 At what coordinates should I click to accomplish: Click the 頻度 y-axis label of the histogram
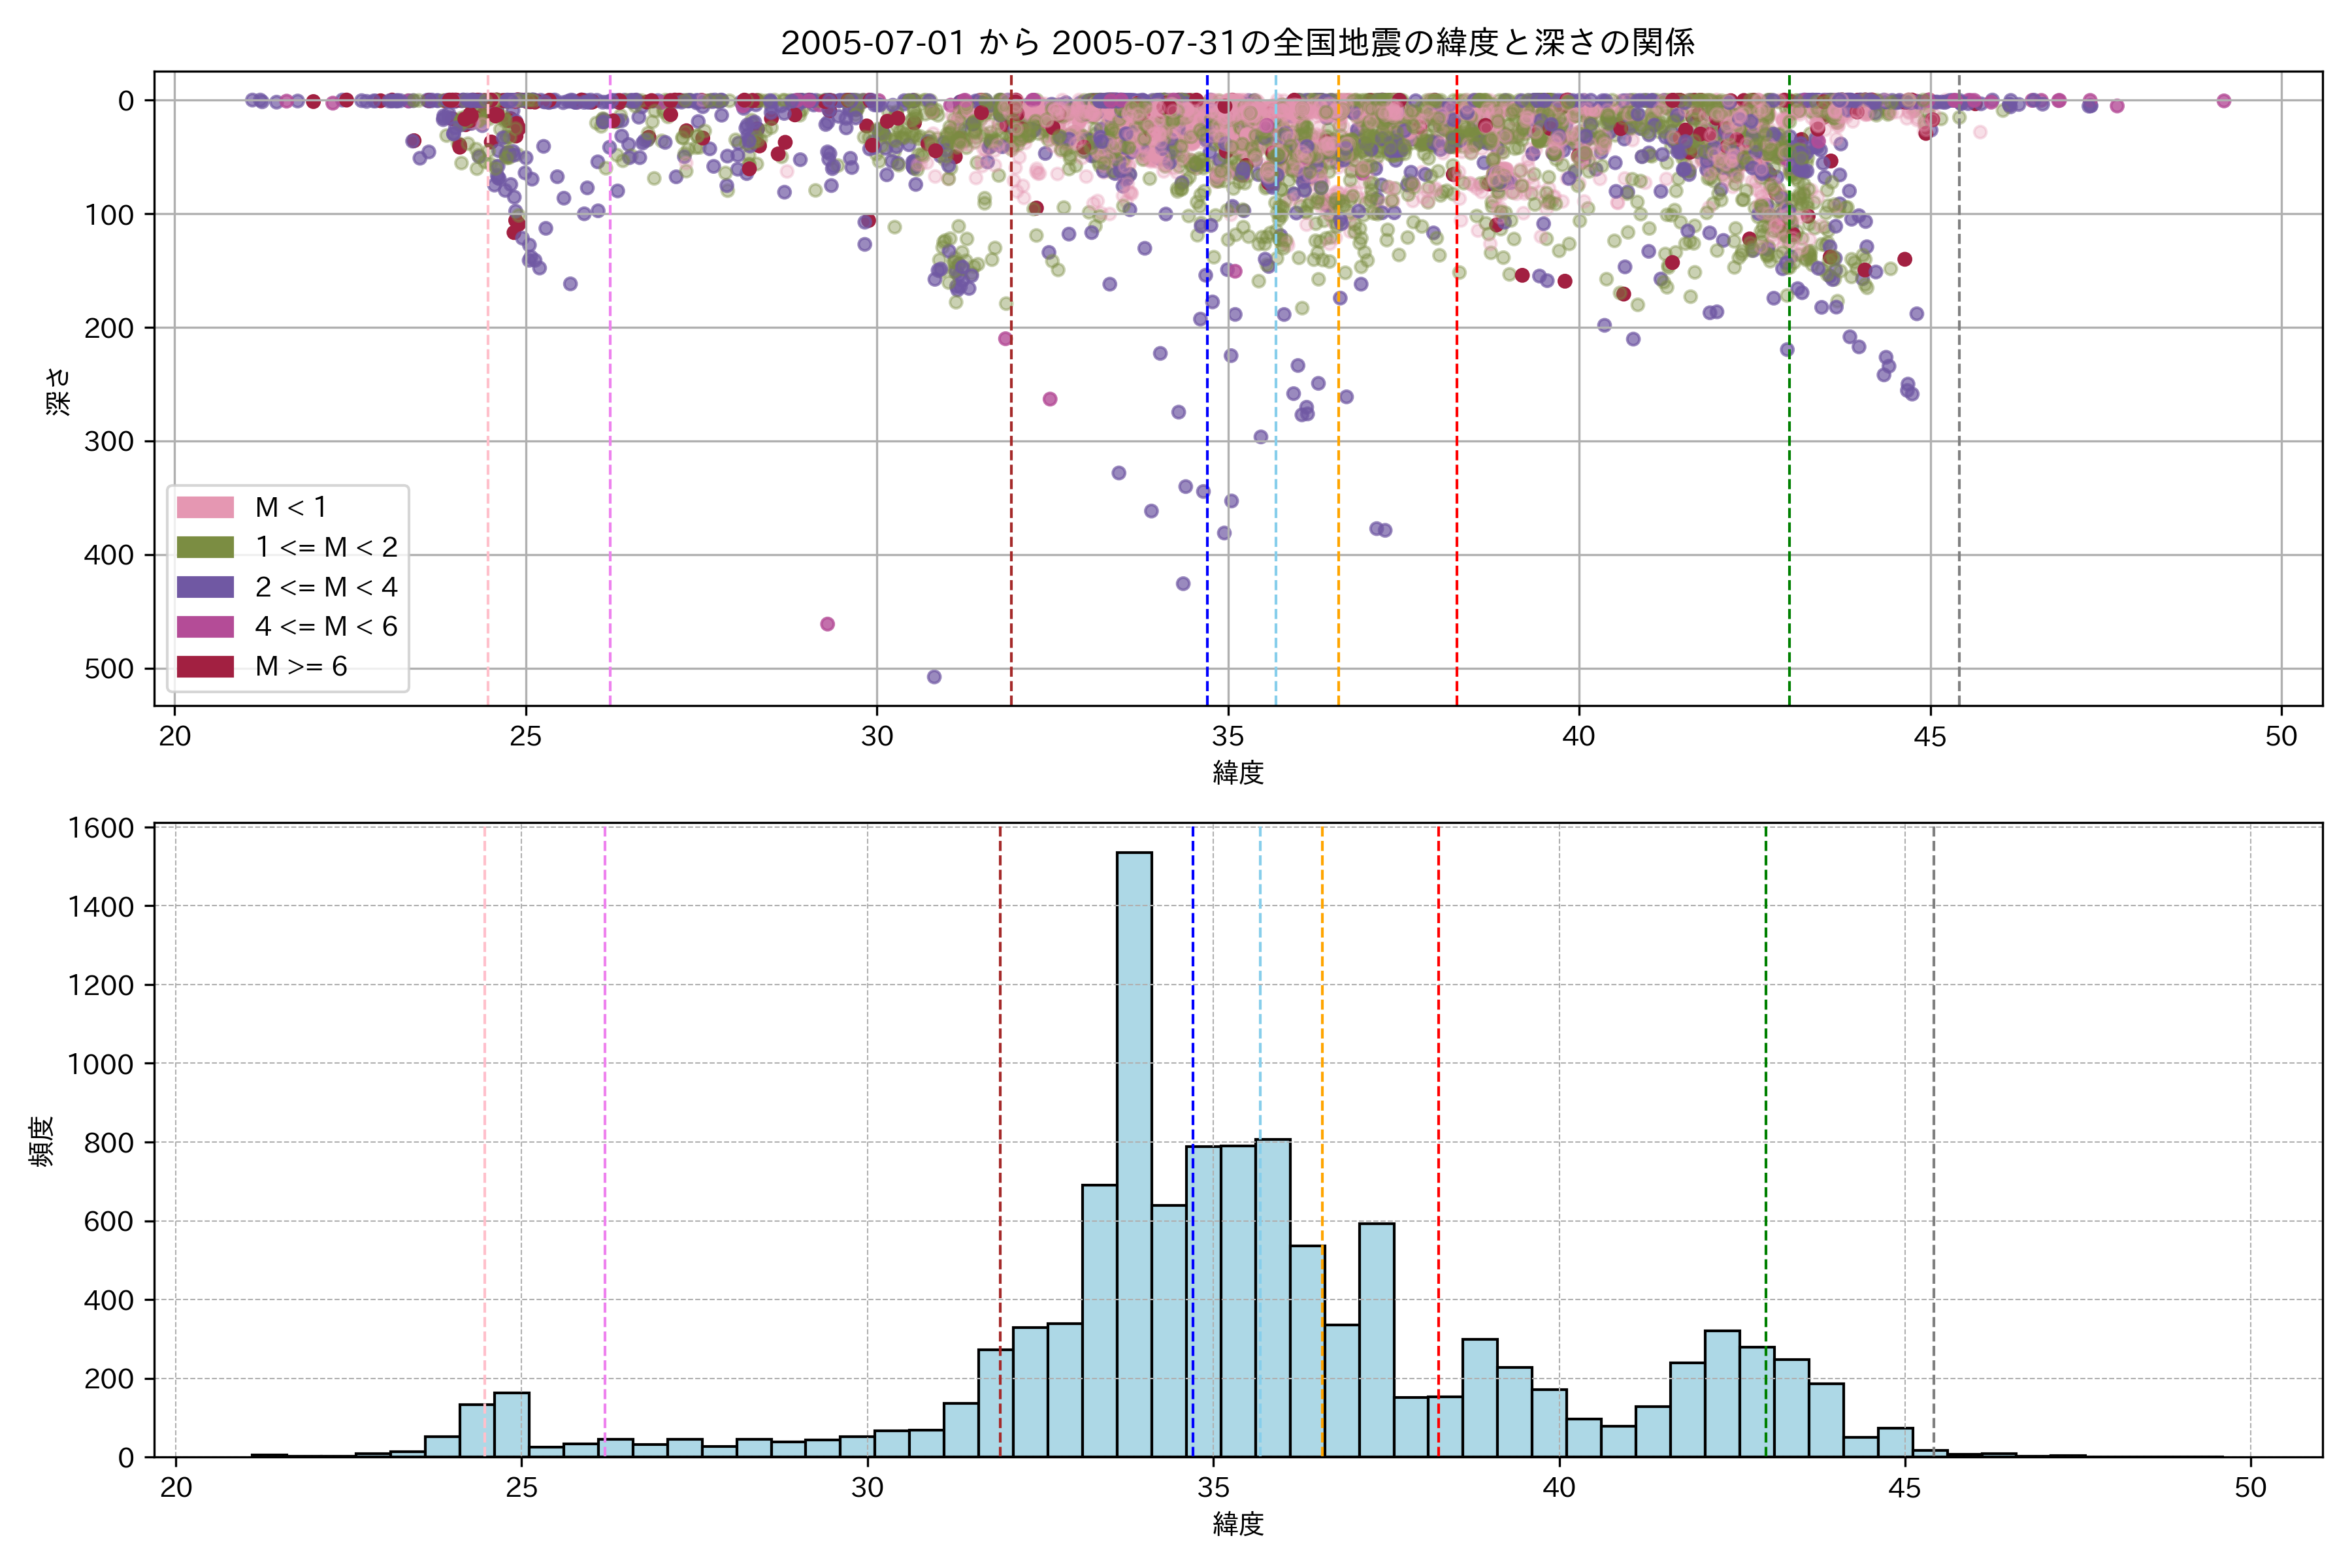pyautogui.click(x=41, y=1141)
